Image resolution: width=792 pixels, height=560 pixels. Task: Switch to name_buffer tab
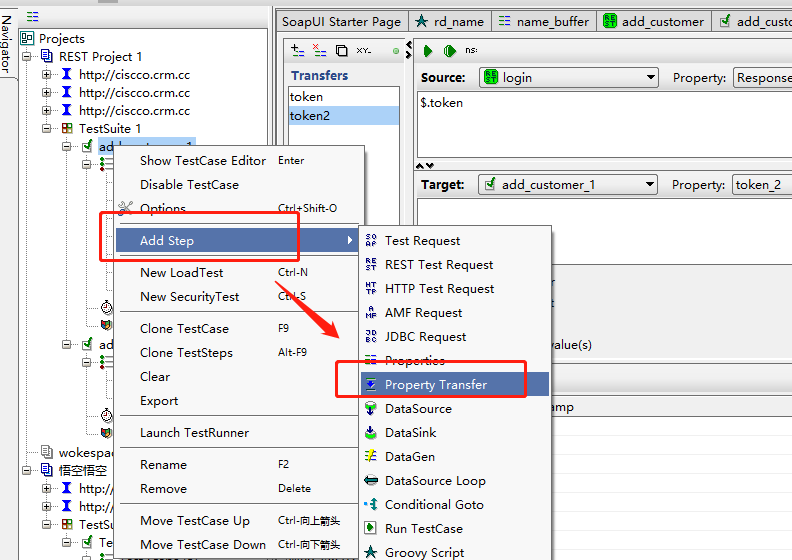[x=543, y=22]
